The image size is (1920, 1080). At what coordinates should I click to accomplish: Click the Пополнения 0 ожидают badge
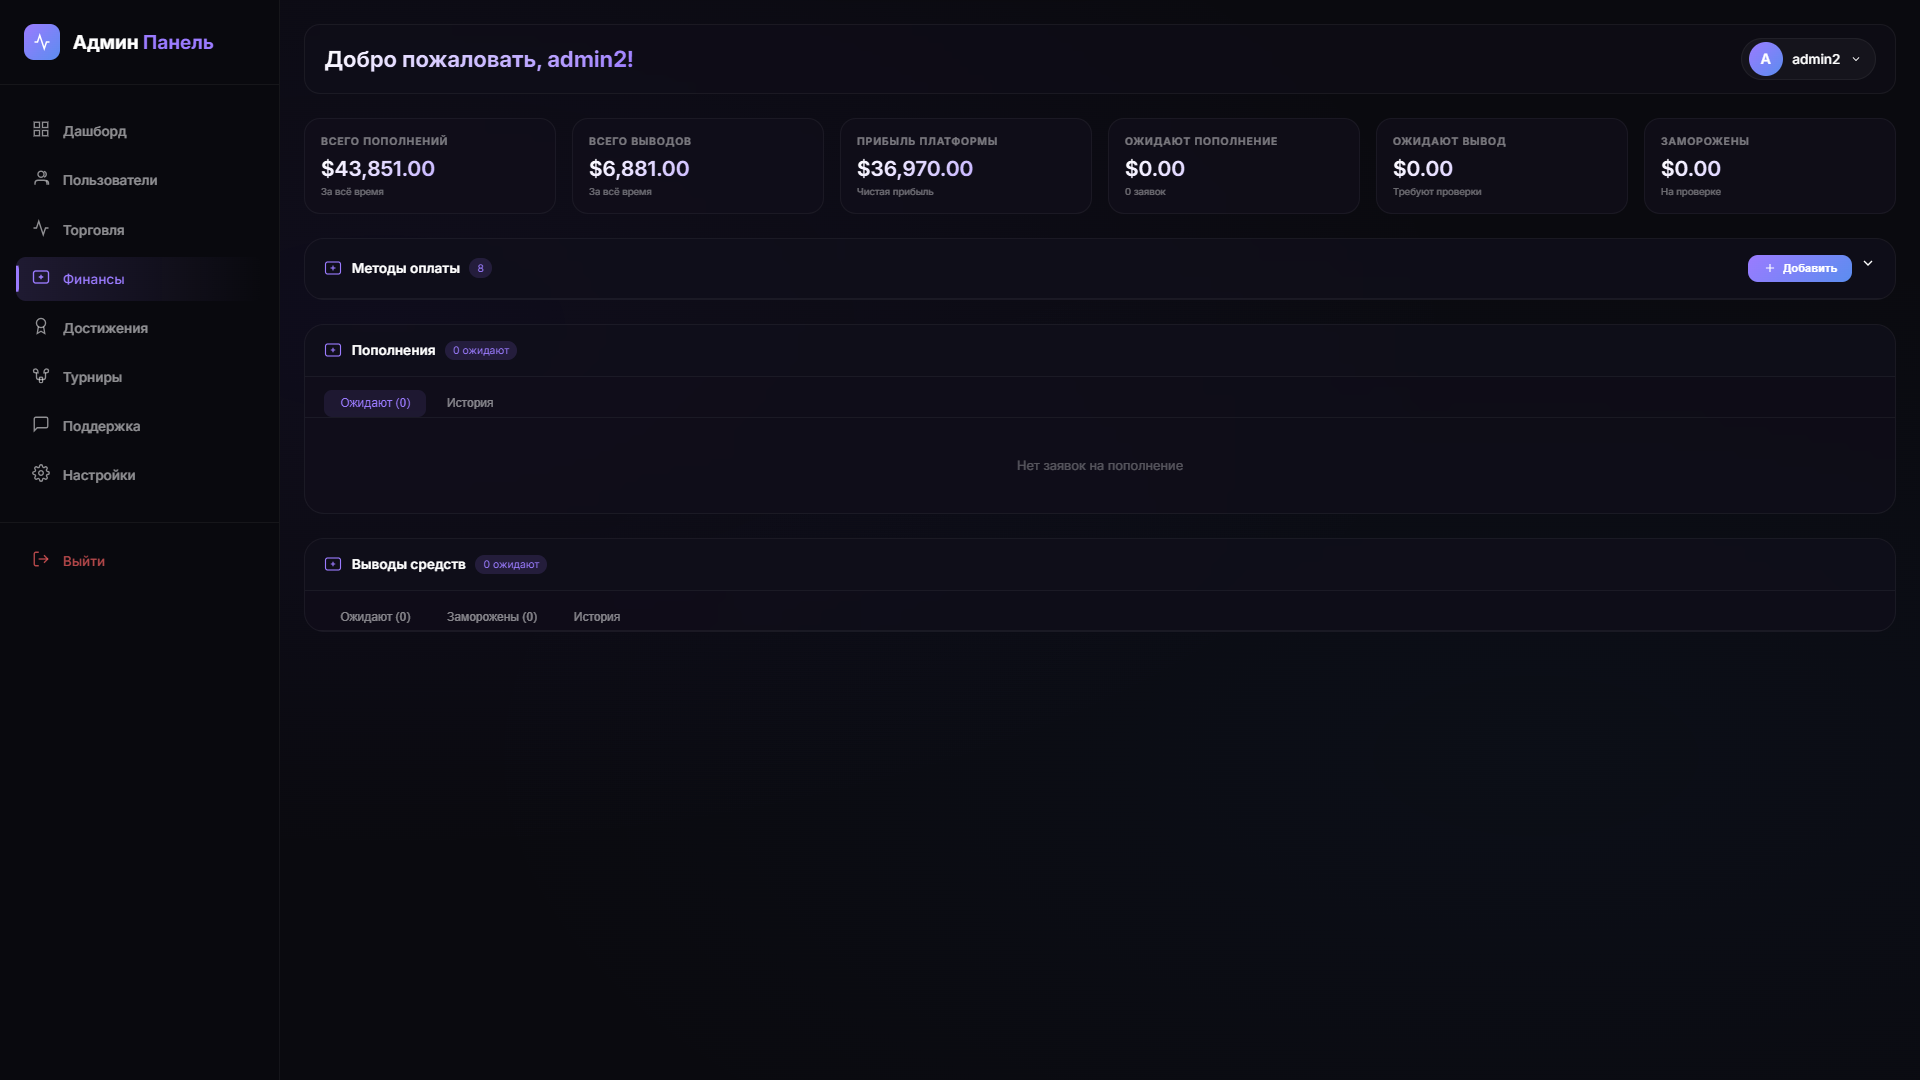[481, 350]
